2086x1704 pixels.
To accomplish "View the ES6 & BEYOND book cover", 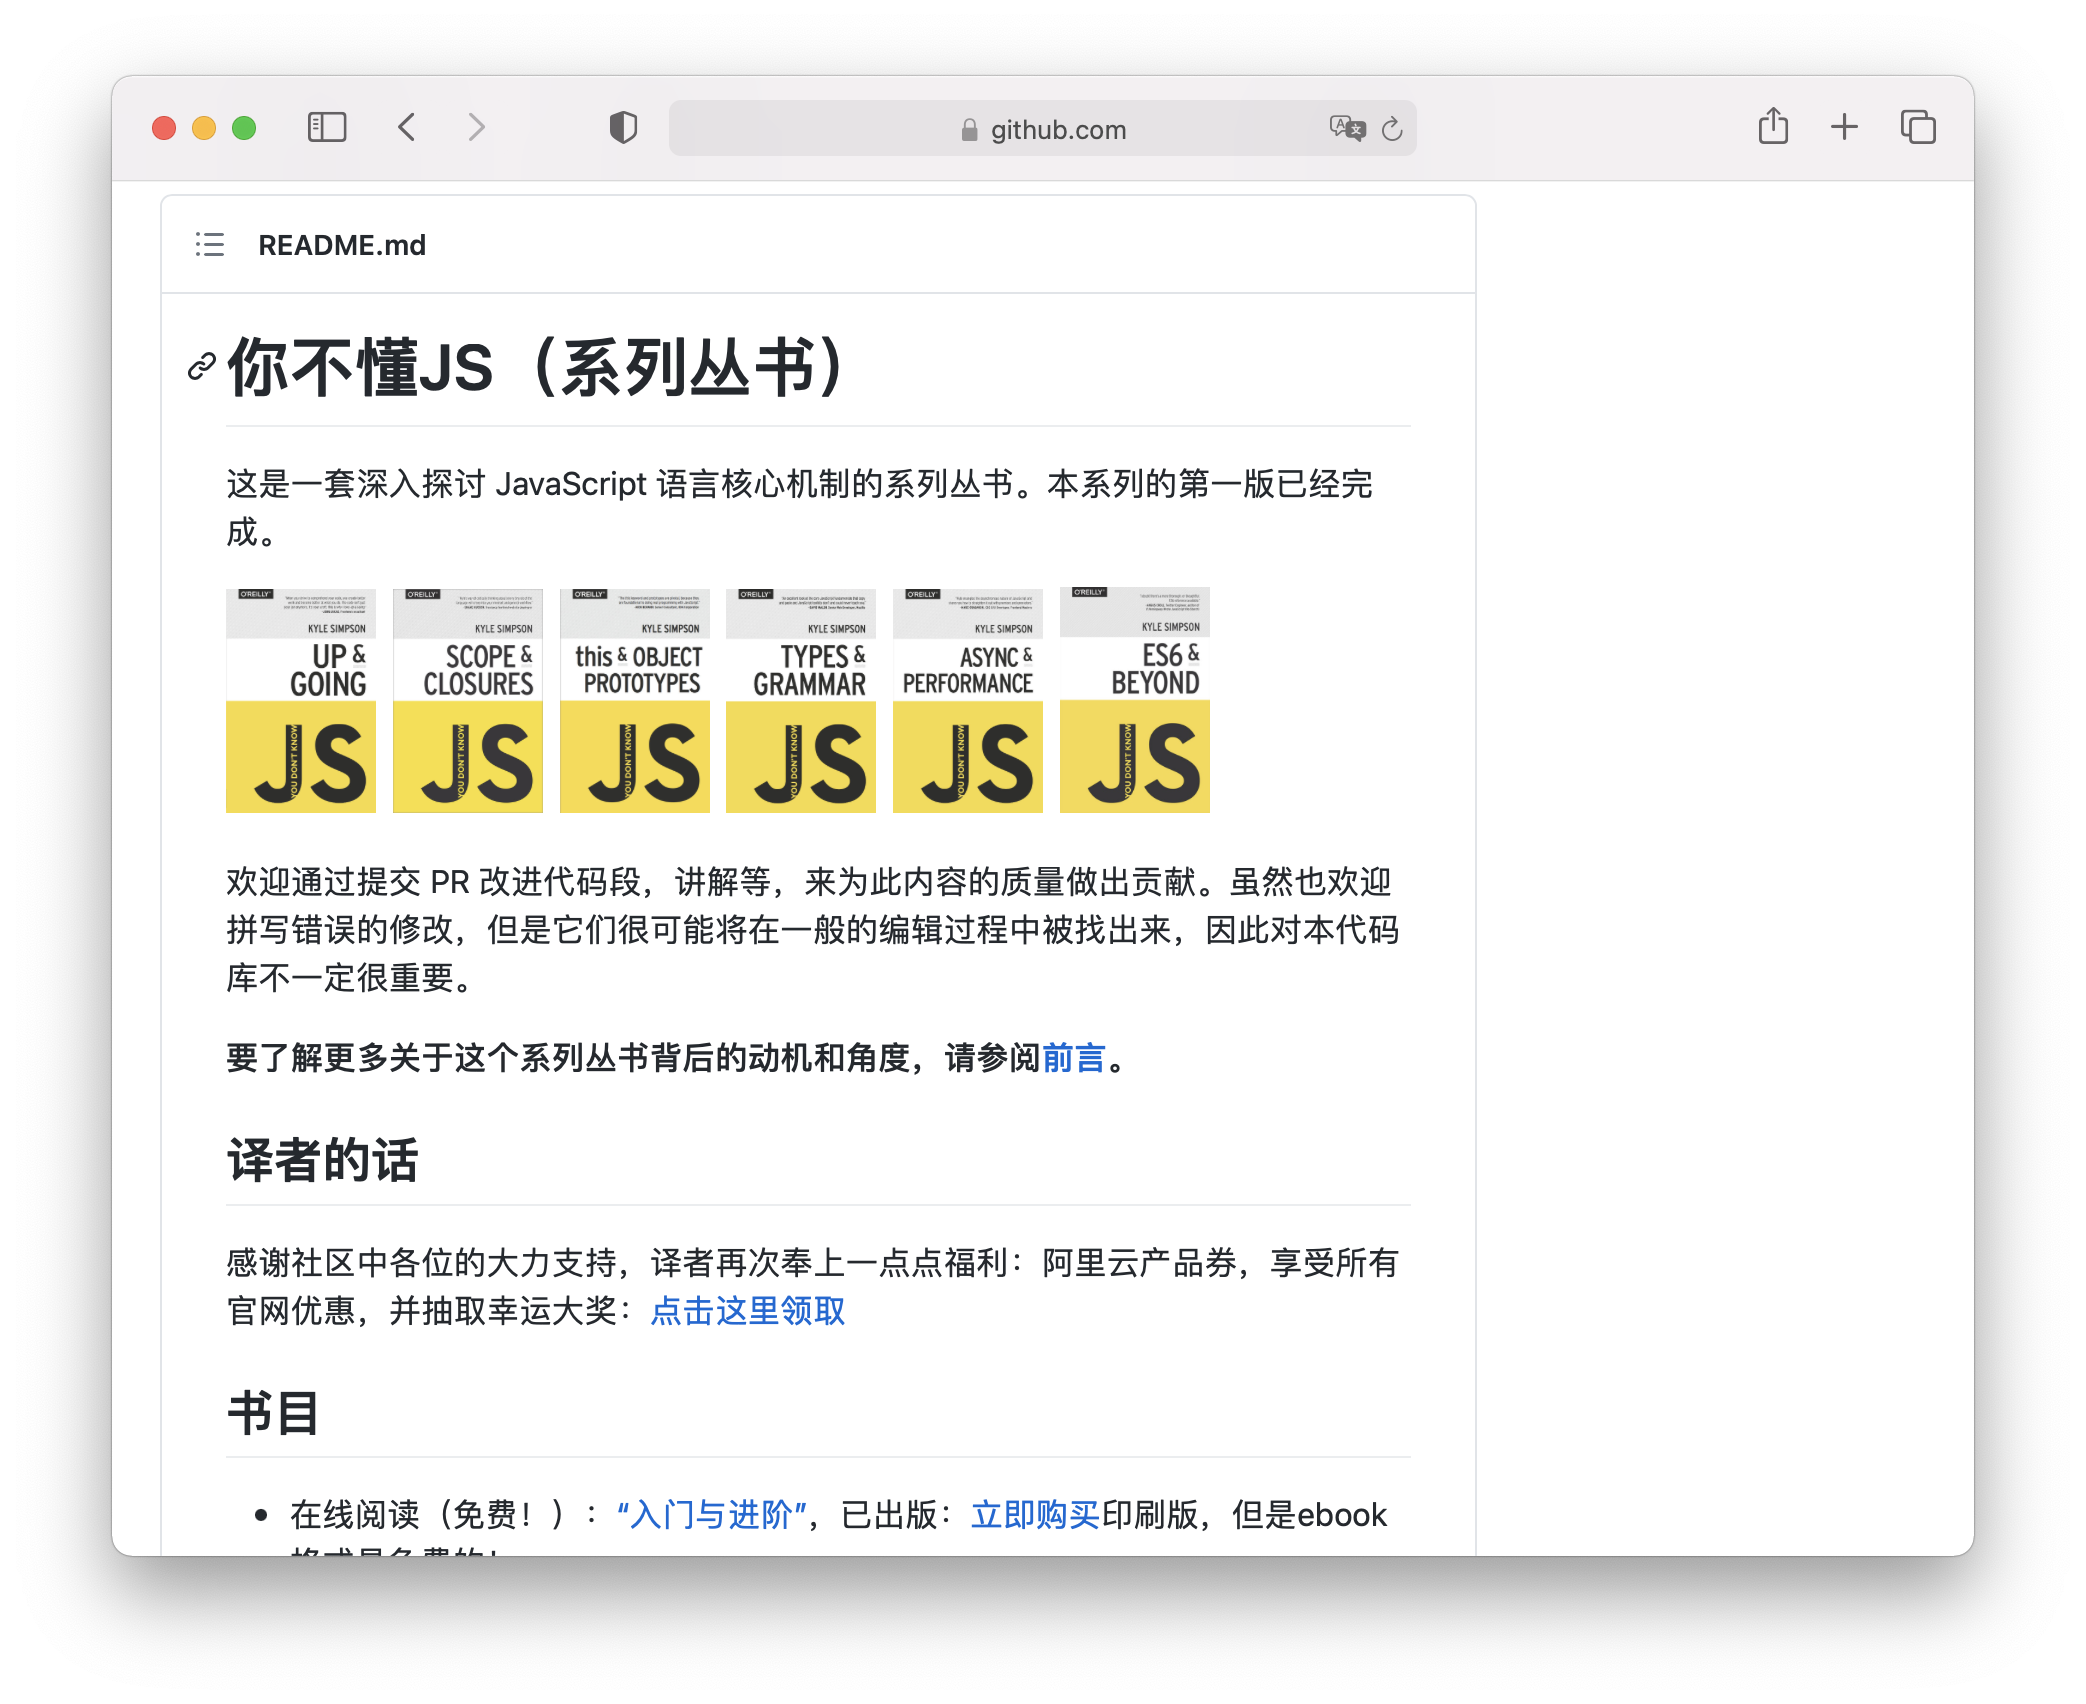I will point(1134,700).
